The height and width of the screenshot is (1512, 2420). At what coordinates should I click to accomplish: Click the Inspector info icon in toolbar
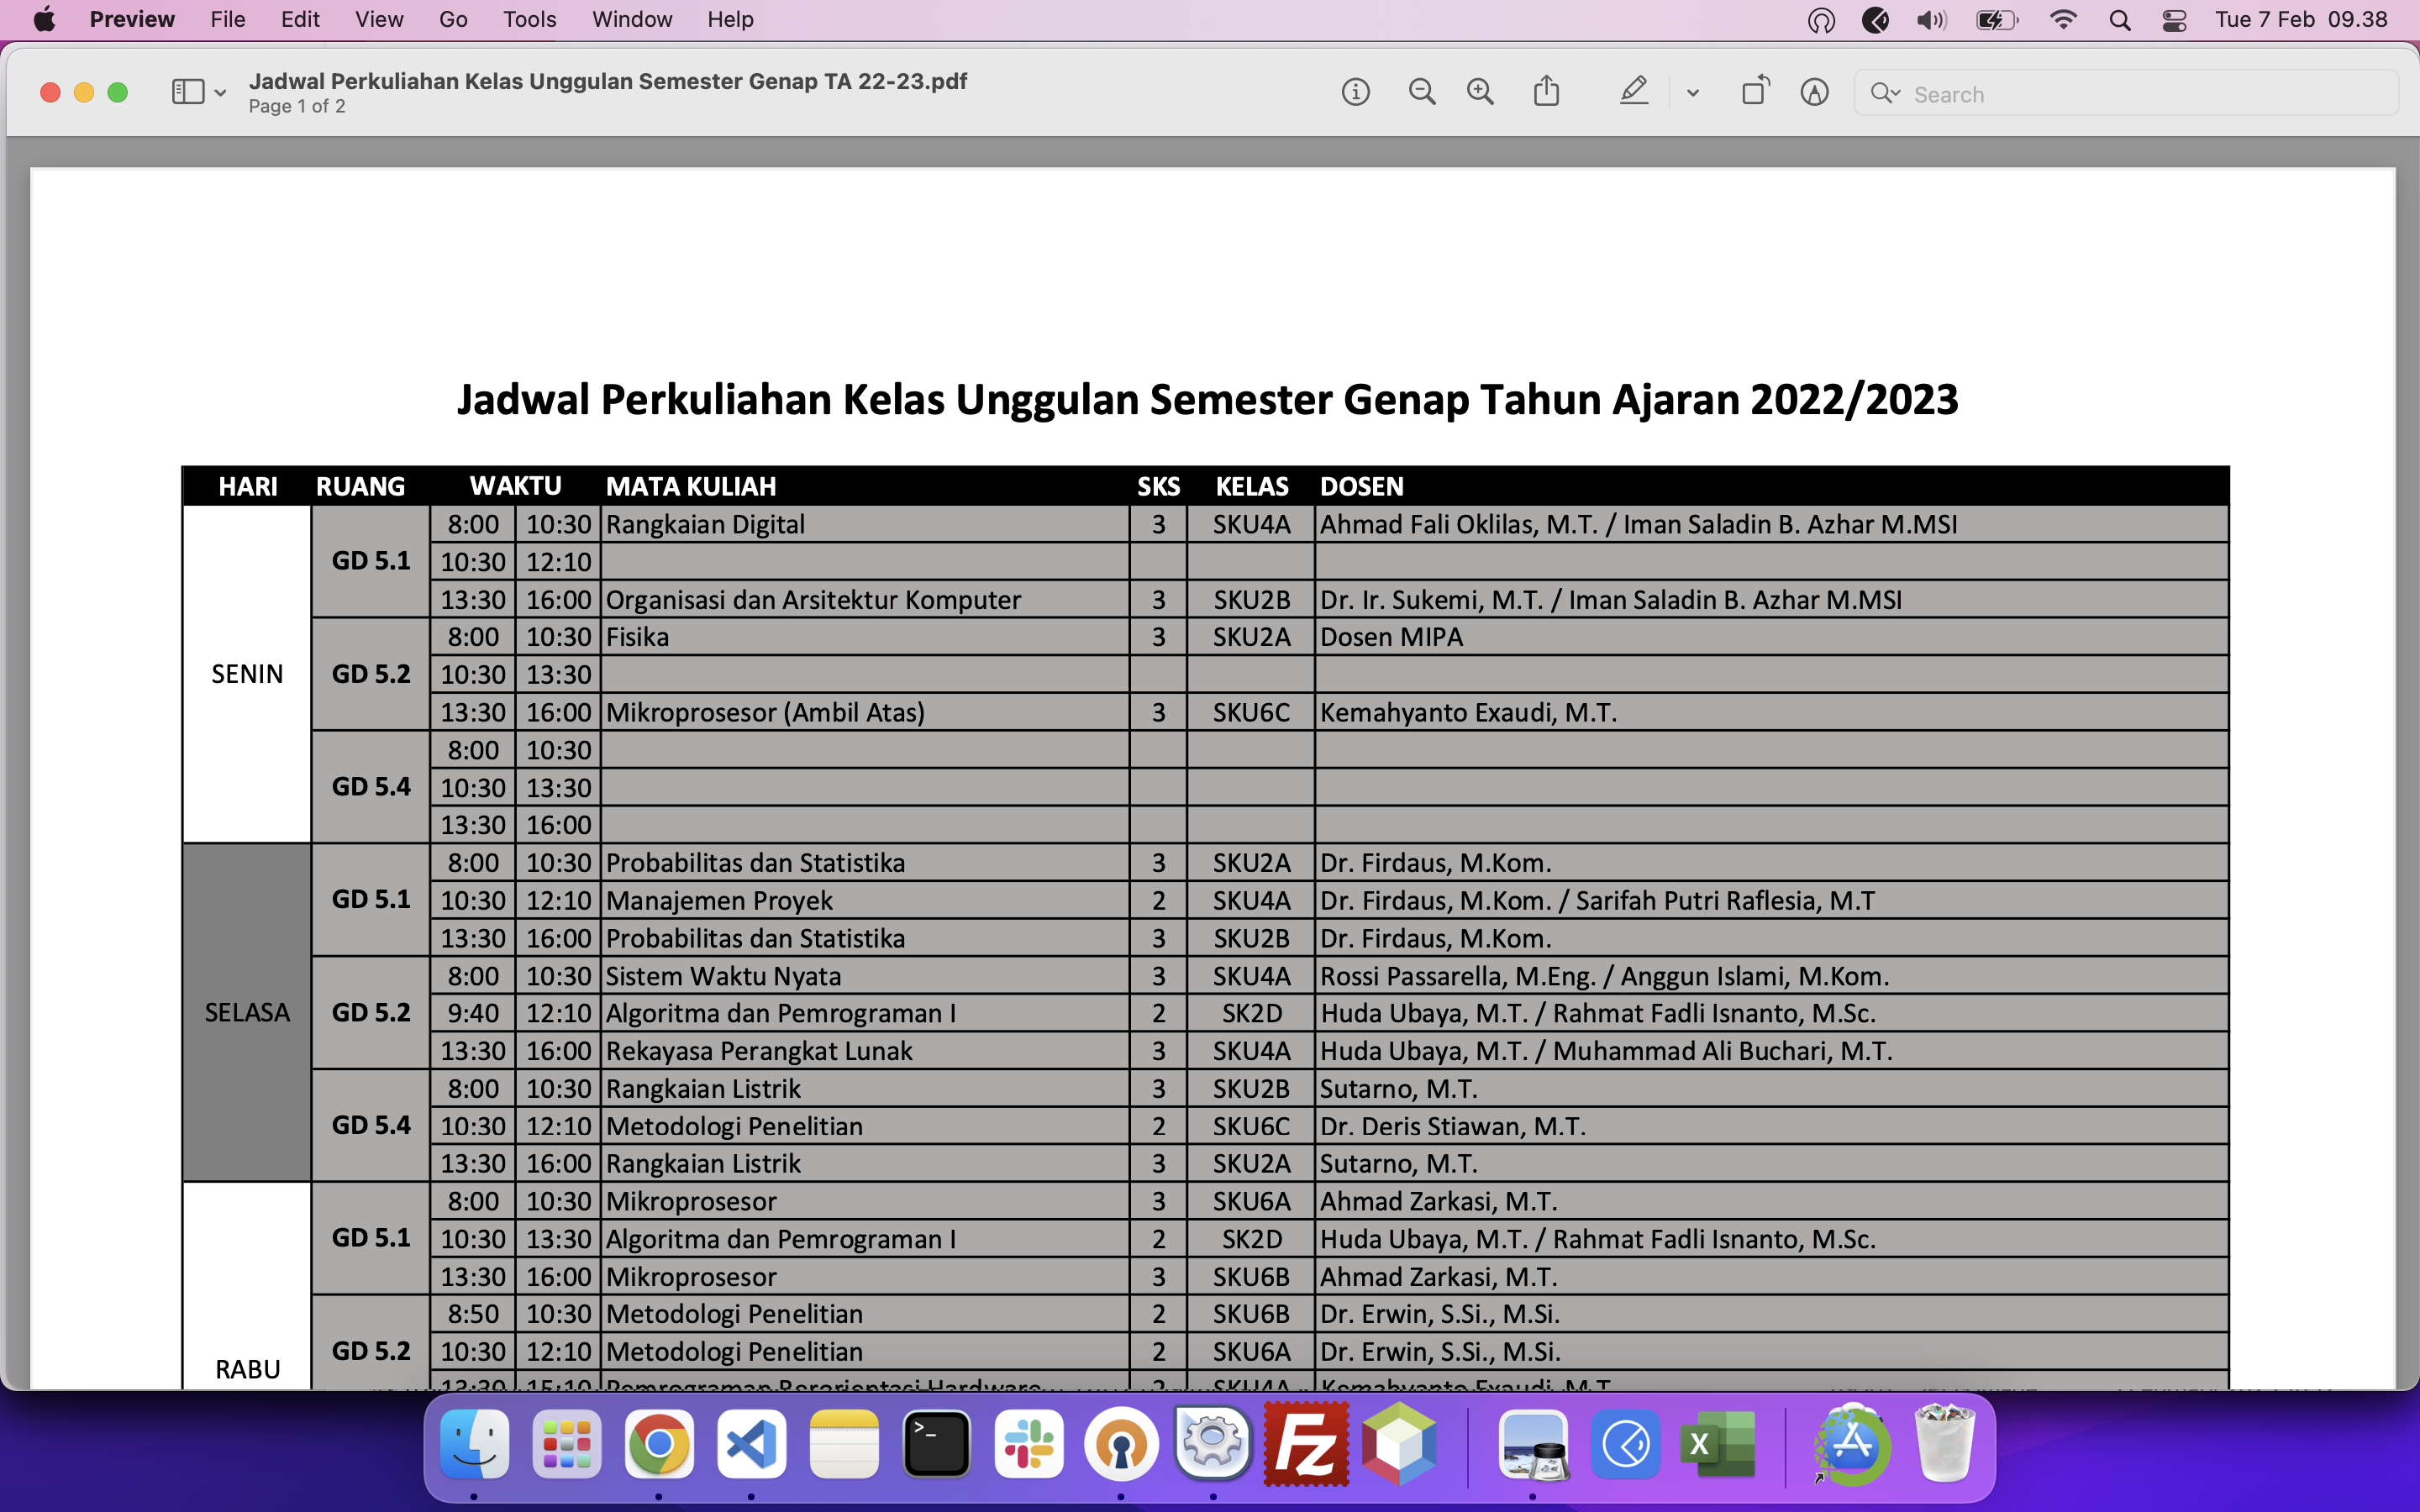coord(1355,93)
